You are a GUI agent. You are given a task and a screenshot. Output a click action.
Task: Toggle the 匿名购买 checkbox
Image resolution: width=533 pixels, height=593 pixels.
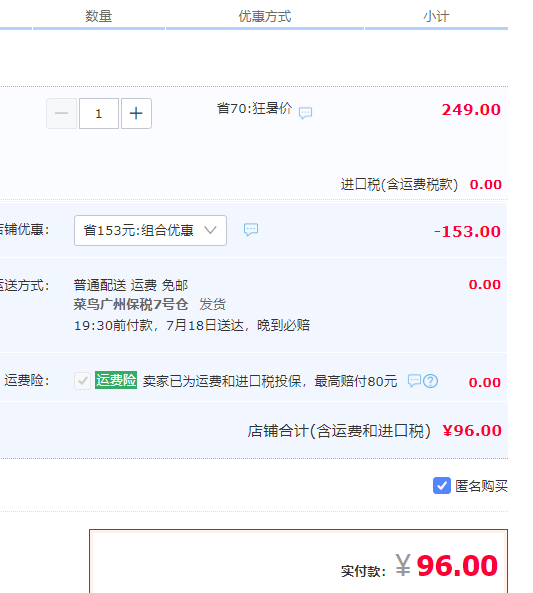(441, 486)
